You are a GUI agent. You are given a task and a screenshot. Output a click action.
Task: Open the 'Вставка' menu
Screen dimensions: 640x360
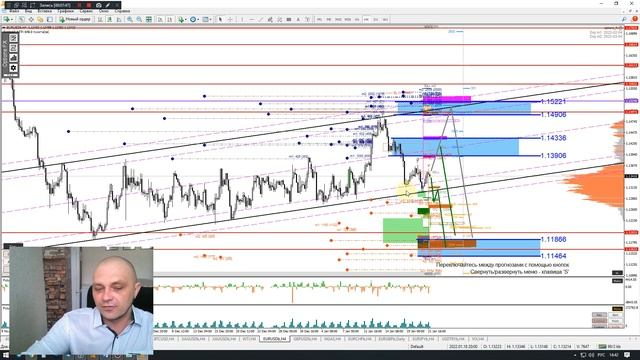click(45, 11)
